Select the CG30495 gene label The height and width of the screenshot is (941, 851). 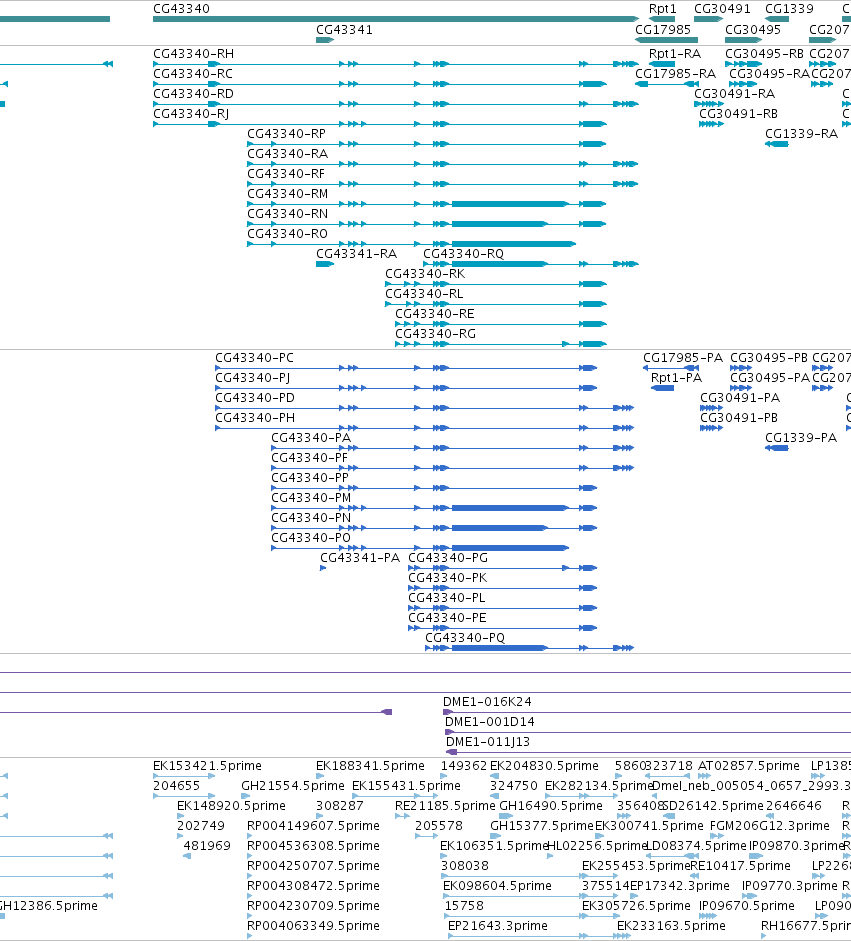point(753,30)
